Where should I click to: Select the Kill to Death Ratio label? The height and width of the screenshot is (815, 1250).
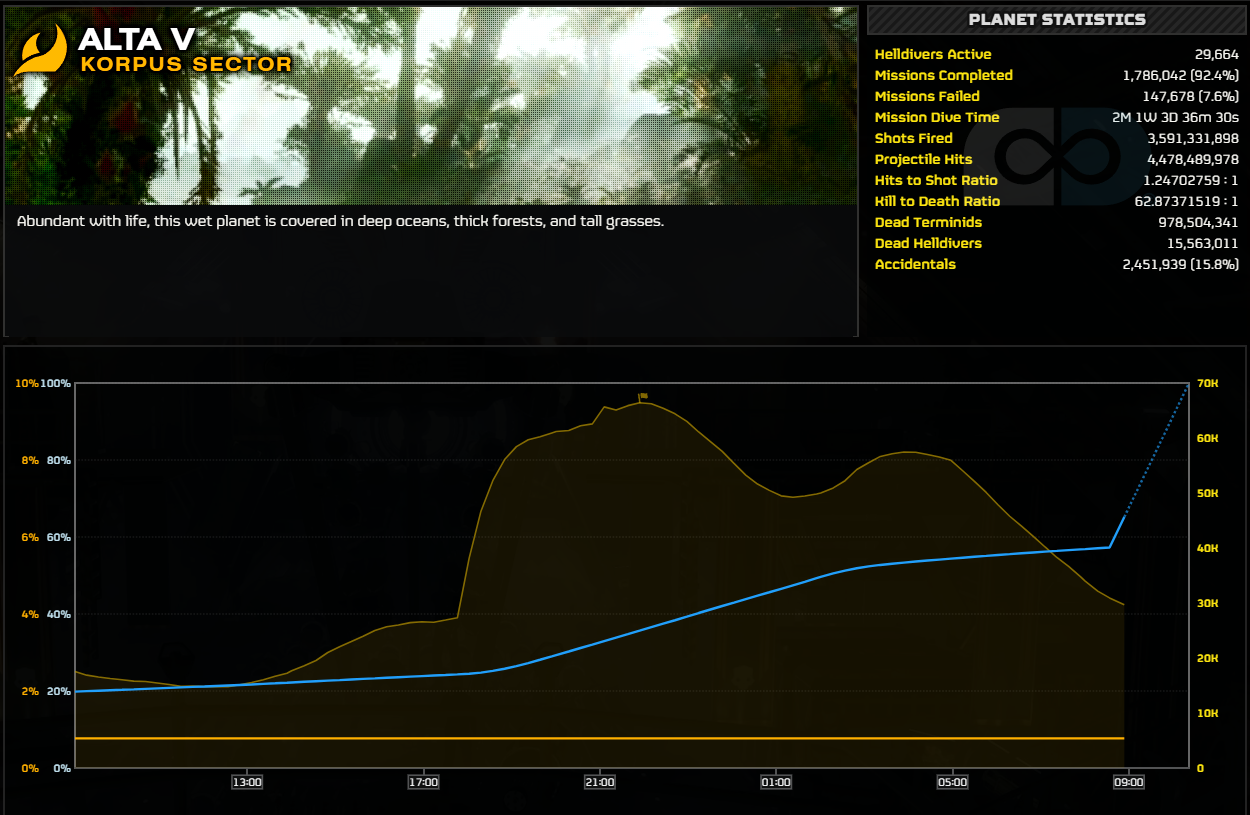937,201
